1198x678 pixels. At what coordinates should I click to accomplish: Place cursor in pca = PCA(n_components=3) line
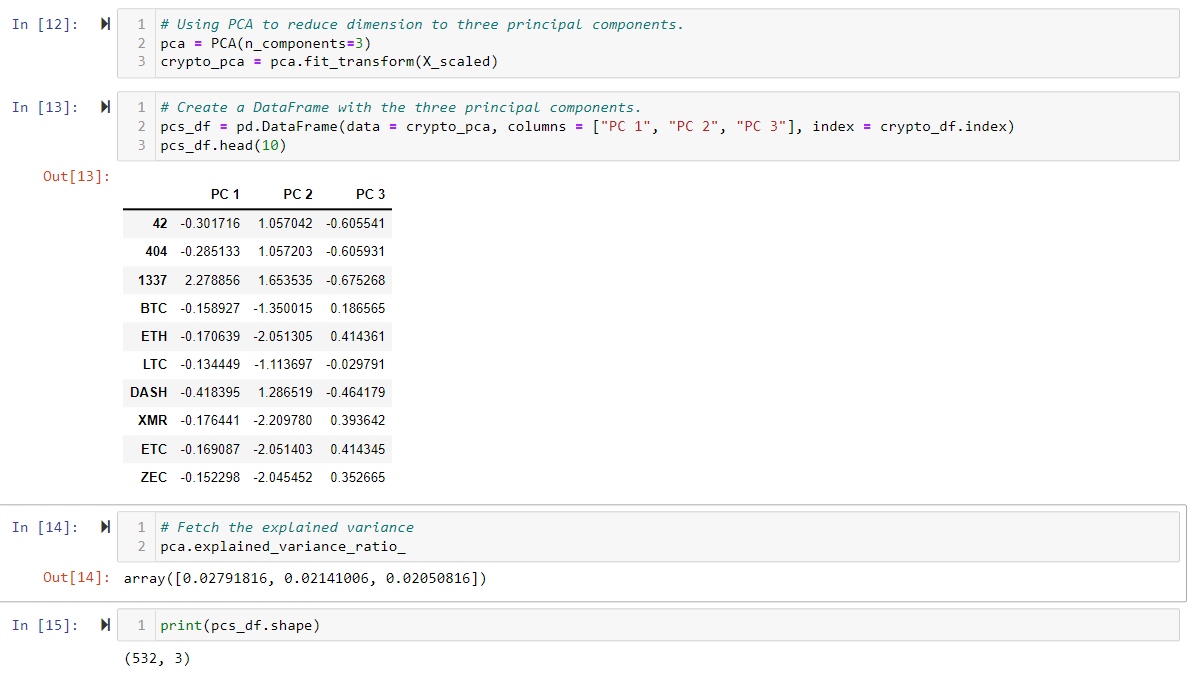click(266, 44)
